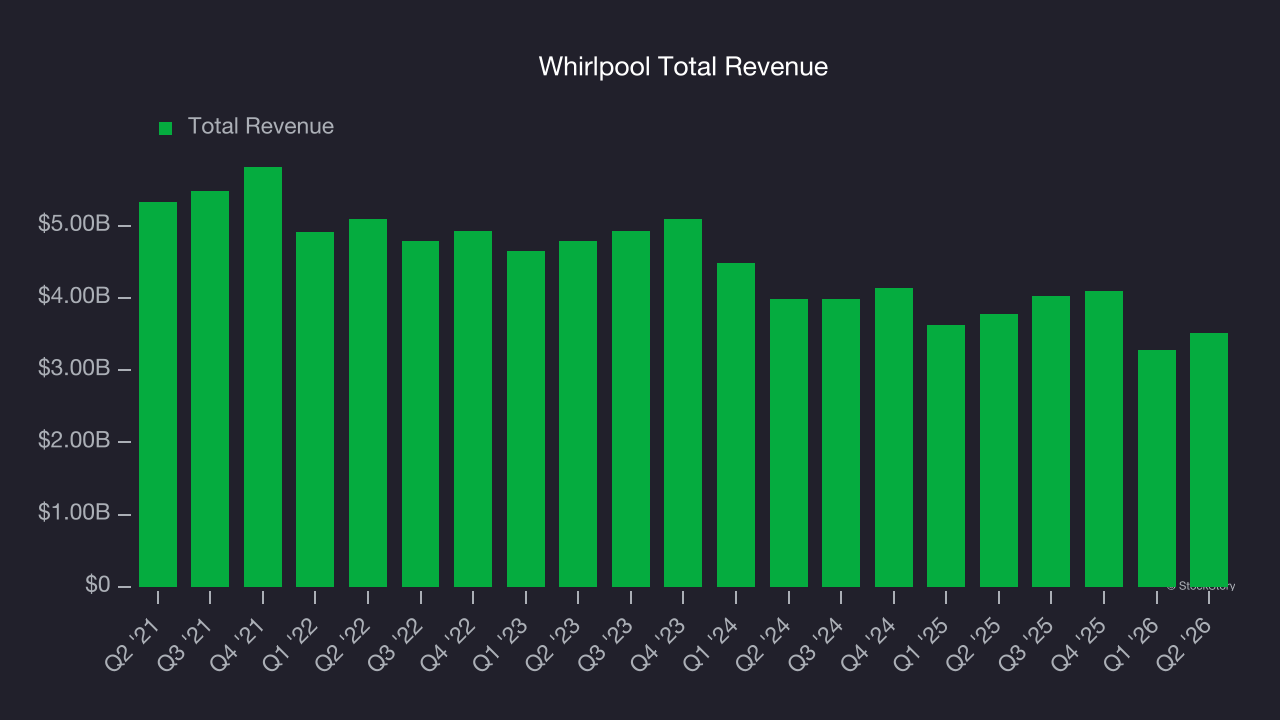Click the '$0' y-axis label
Viewport: 1280px width, 720px height.
[x=97, y=584]
